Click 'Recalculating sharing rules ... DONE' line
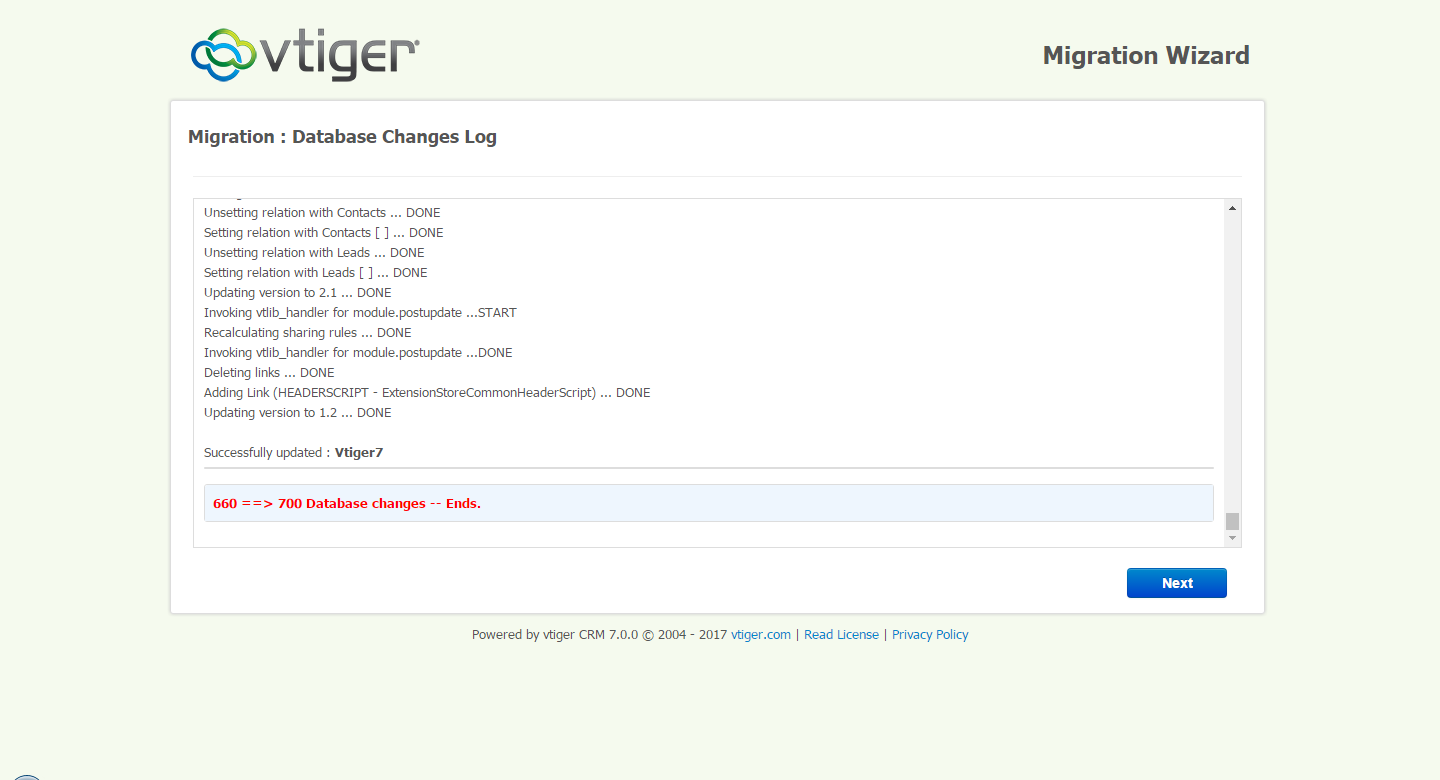The height and width of the screenshot is (780, 1440). click(x=308, y=333)
